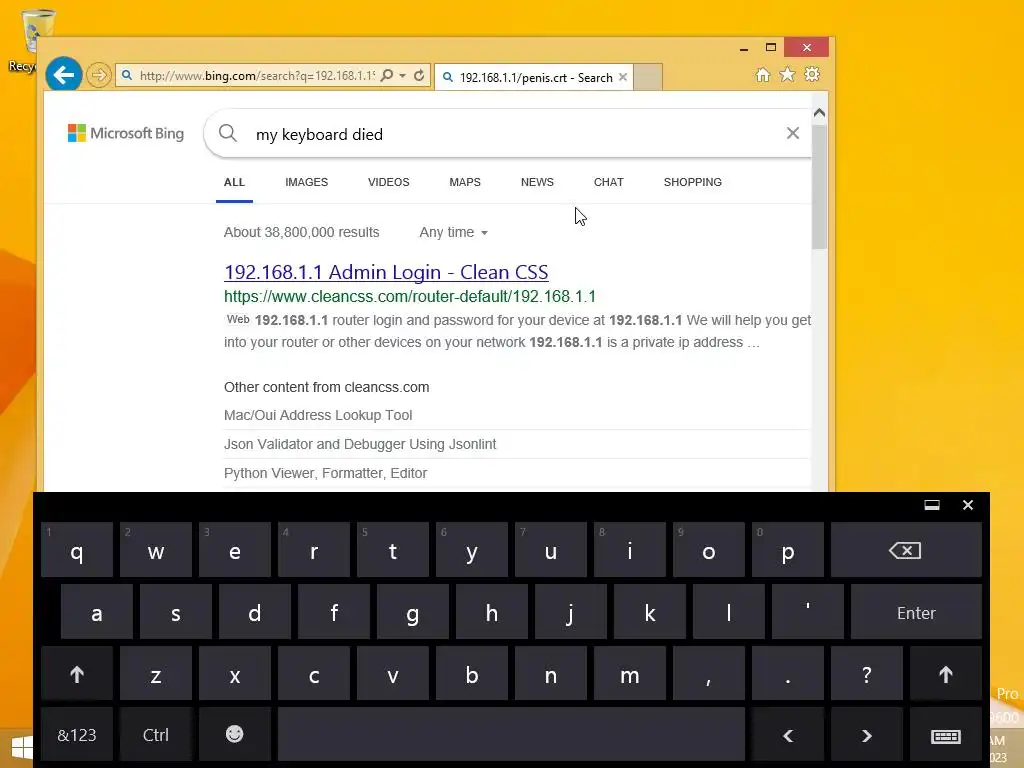
Task: Click the page scrollbar up arrow
Action: pos(820,113)
